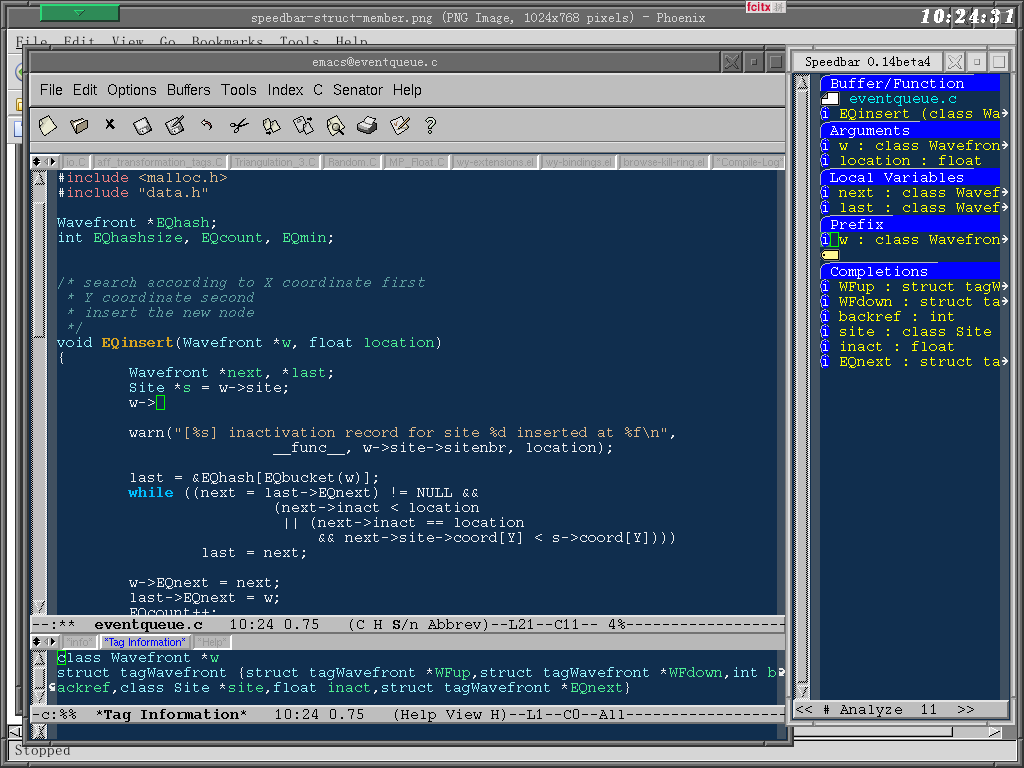Click the printer icon in toolbar
Viewport: 1024px width, 768px height.
367,126
